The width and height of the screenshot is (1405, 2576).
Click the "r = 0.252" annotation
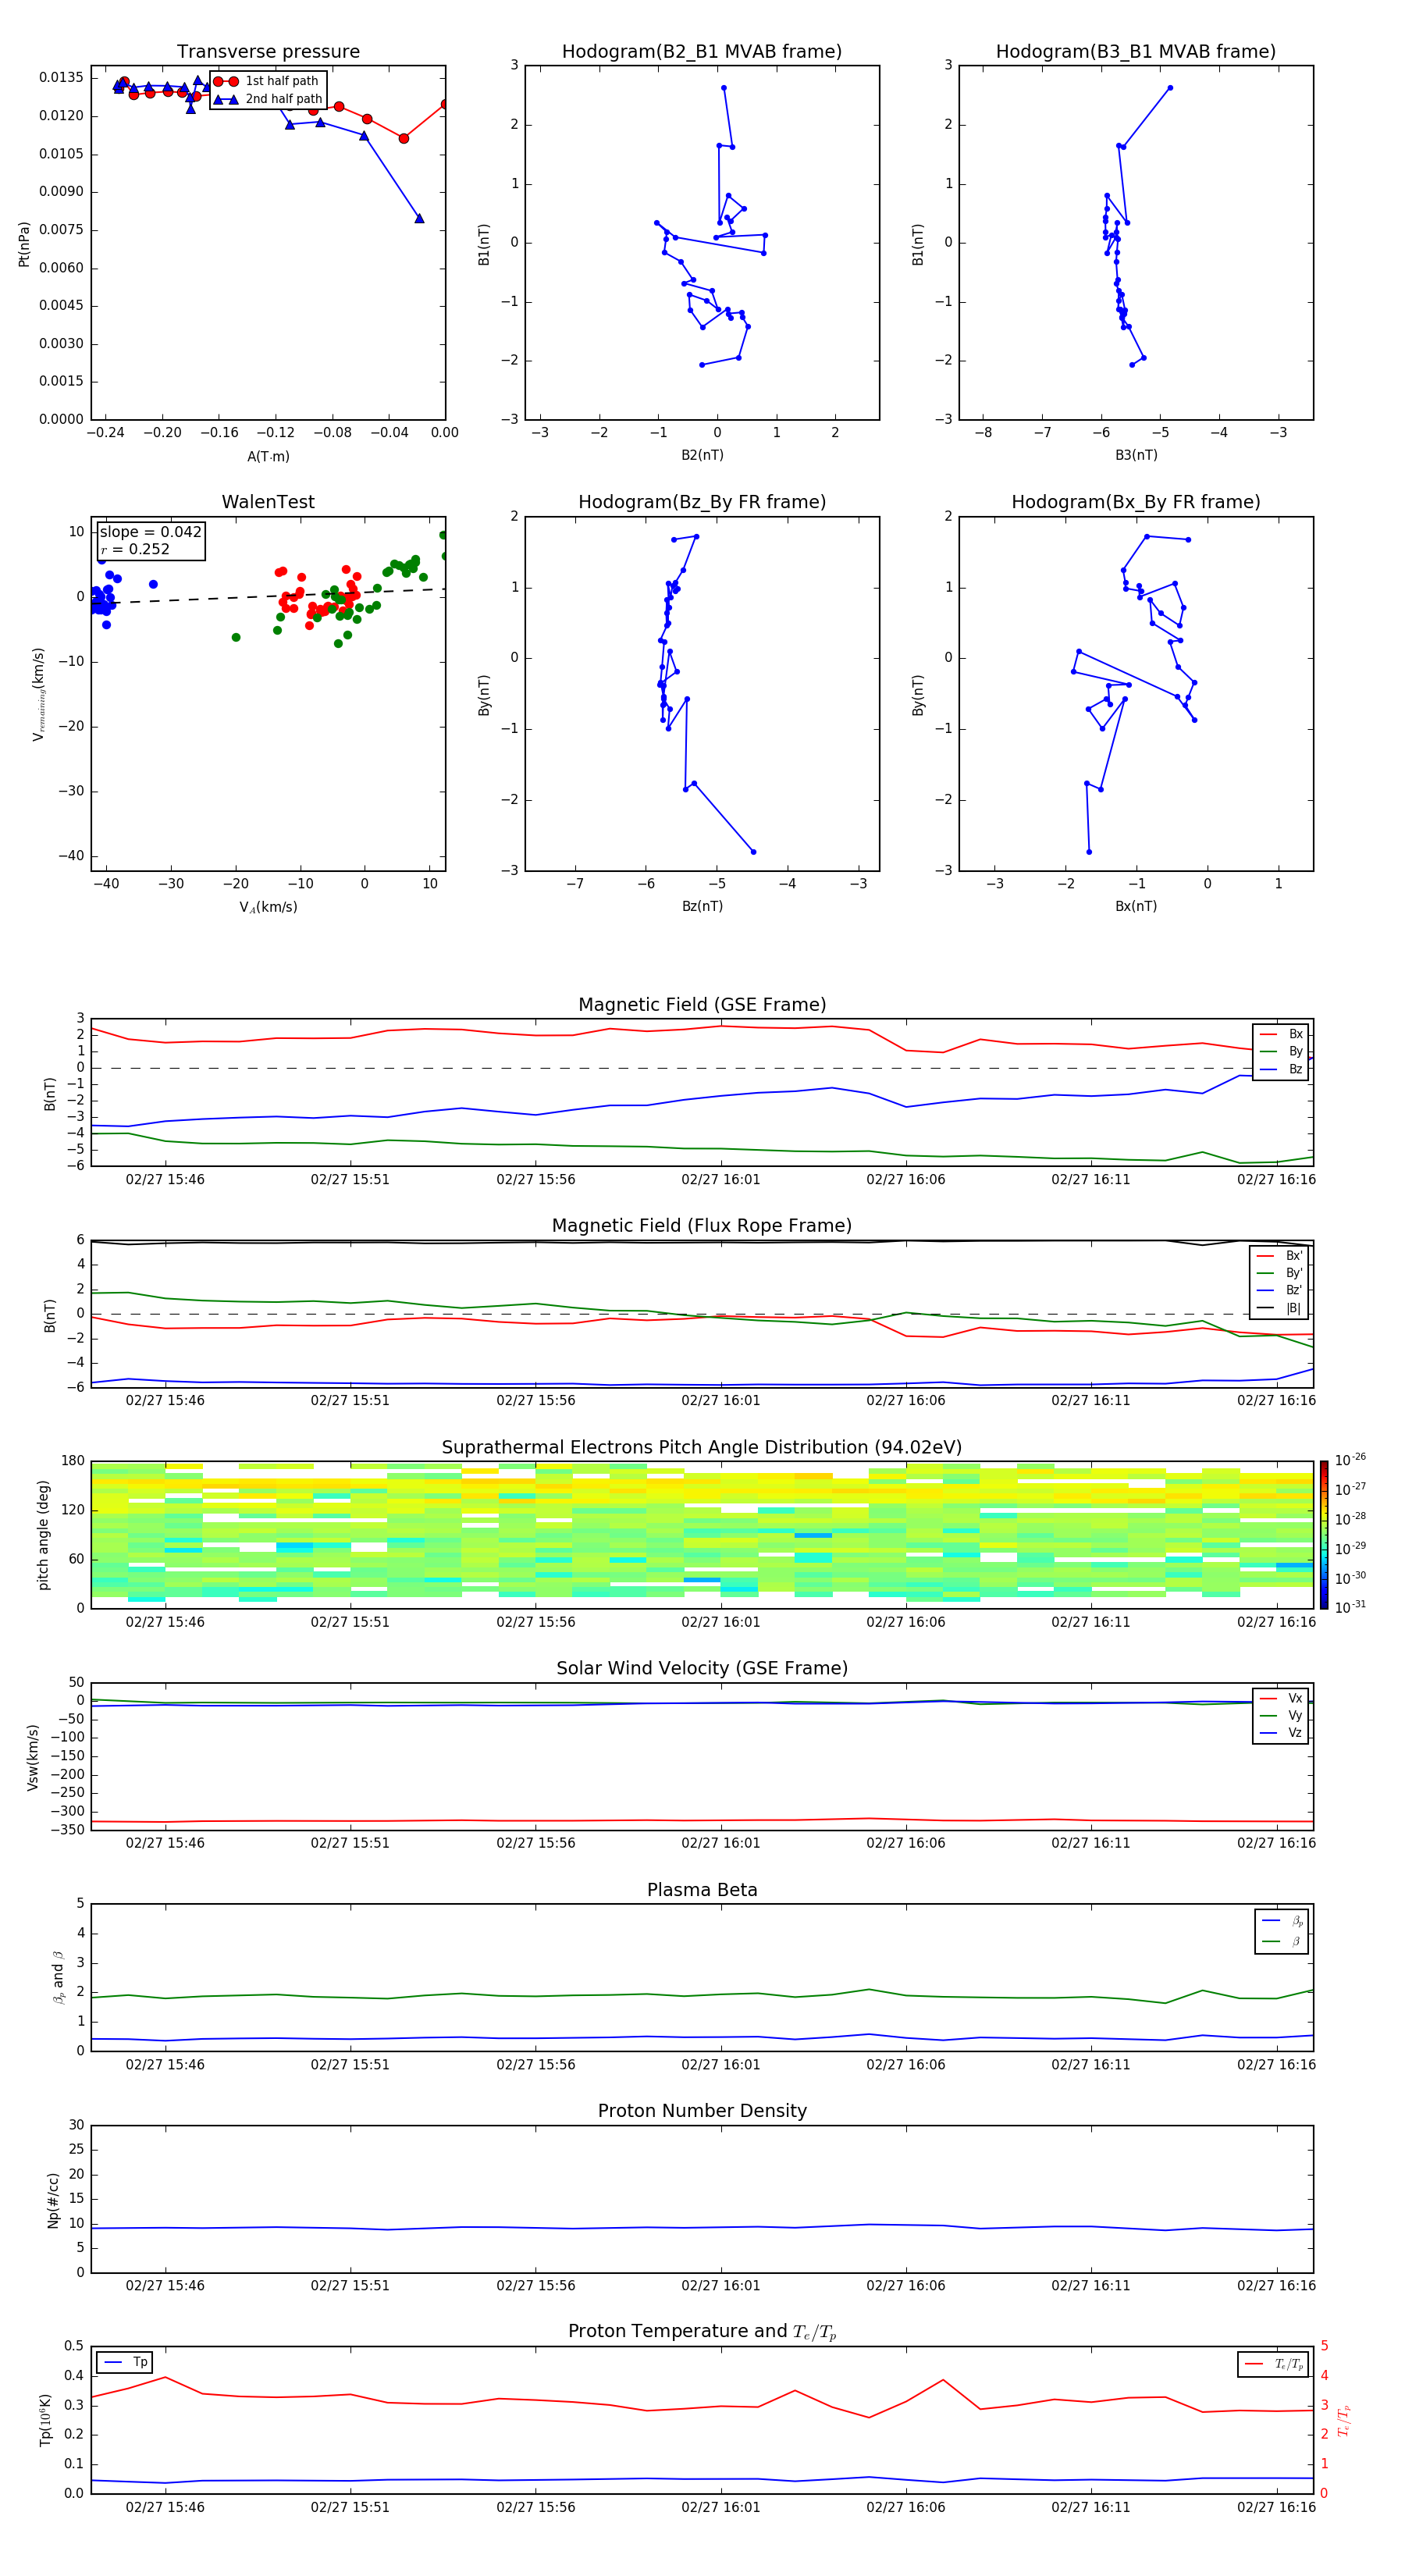pyautogui.click(x=135, y=549)
